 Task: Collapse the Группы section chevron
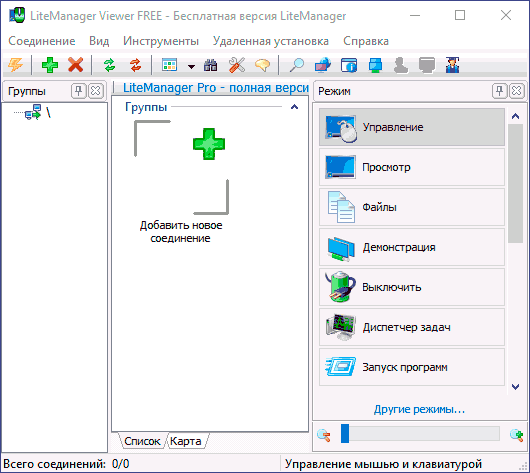tap(294, 107)
